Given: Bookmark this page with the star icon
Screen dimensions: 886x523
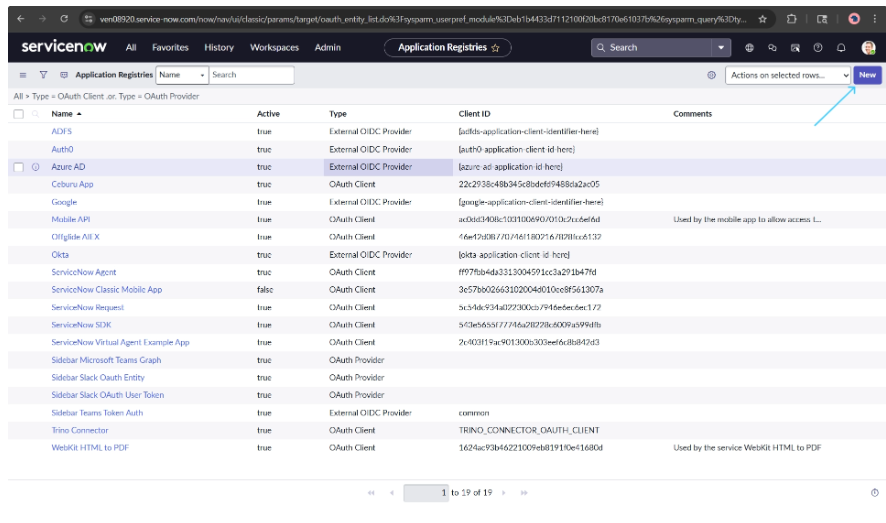Looking at the screenshot, I should [x=762, y=19].
